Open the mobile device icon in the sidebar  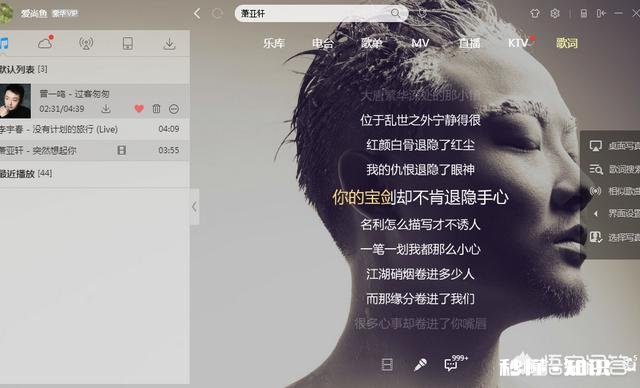click(128, 43)
